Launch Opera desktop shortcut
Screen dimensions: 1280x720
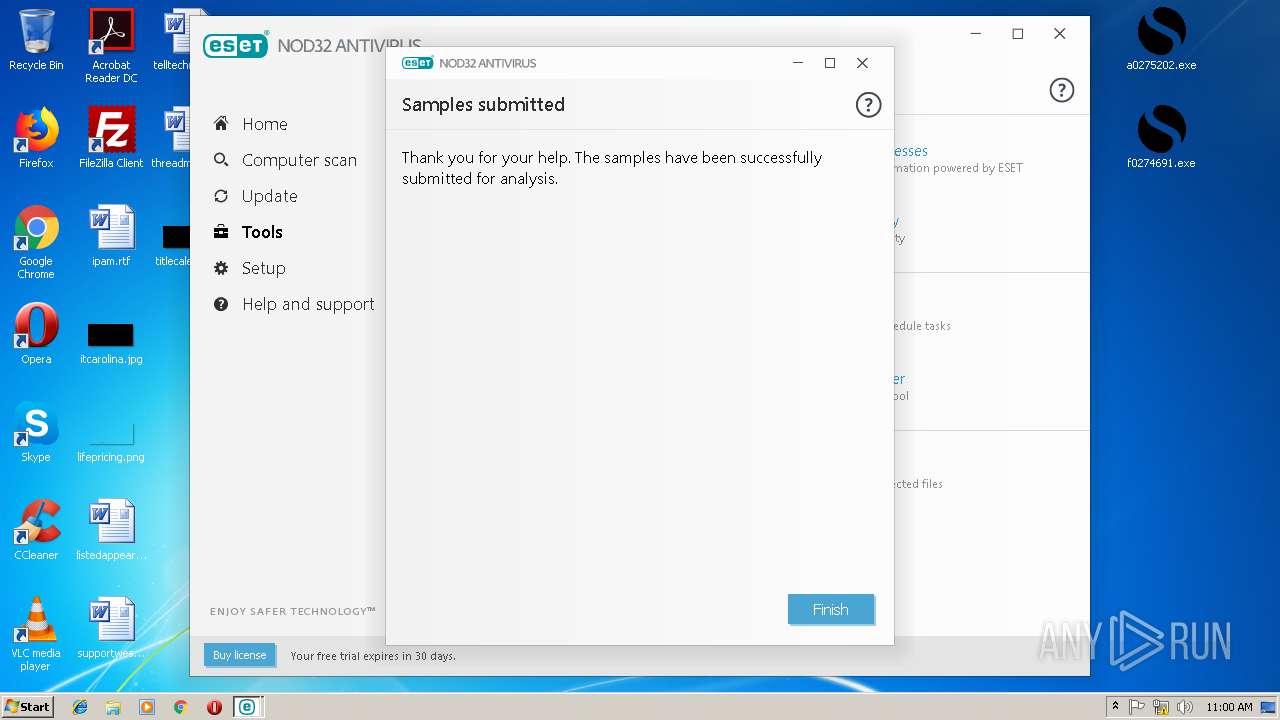(x=36, y=334)
